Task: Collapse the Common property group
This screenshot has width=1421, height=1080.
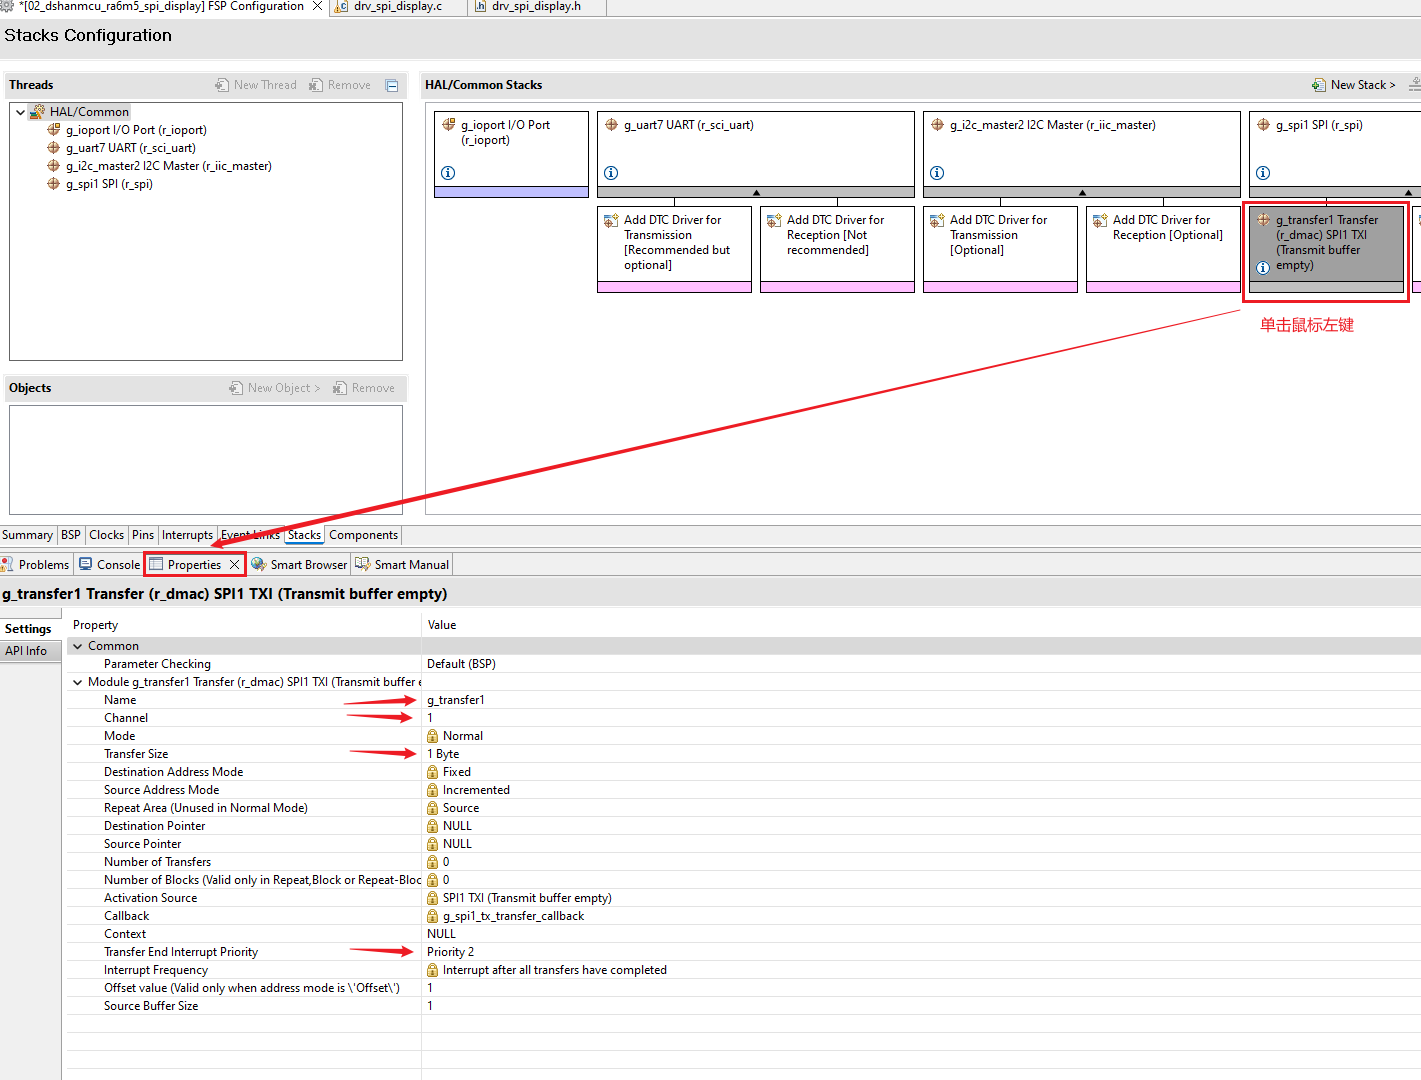Action: 78,646
